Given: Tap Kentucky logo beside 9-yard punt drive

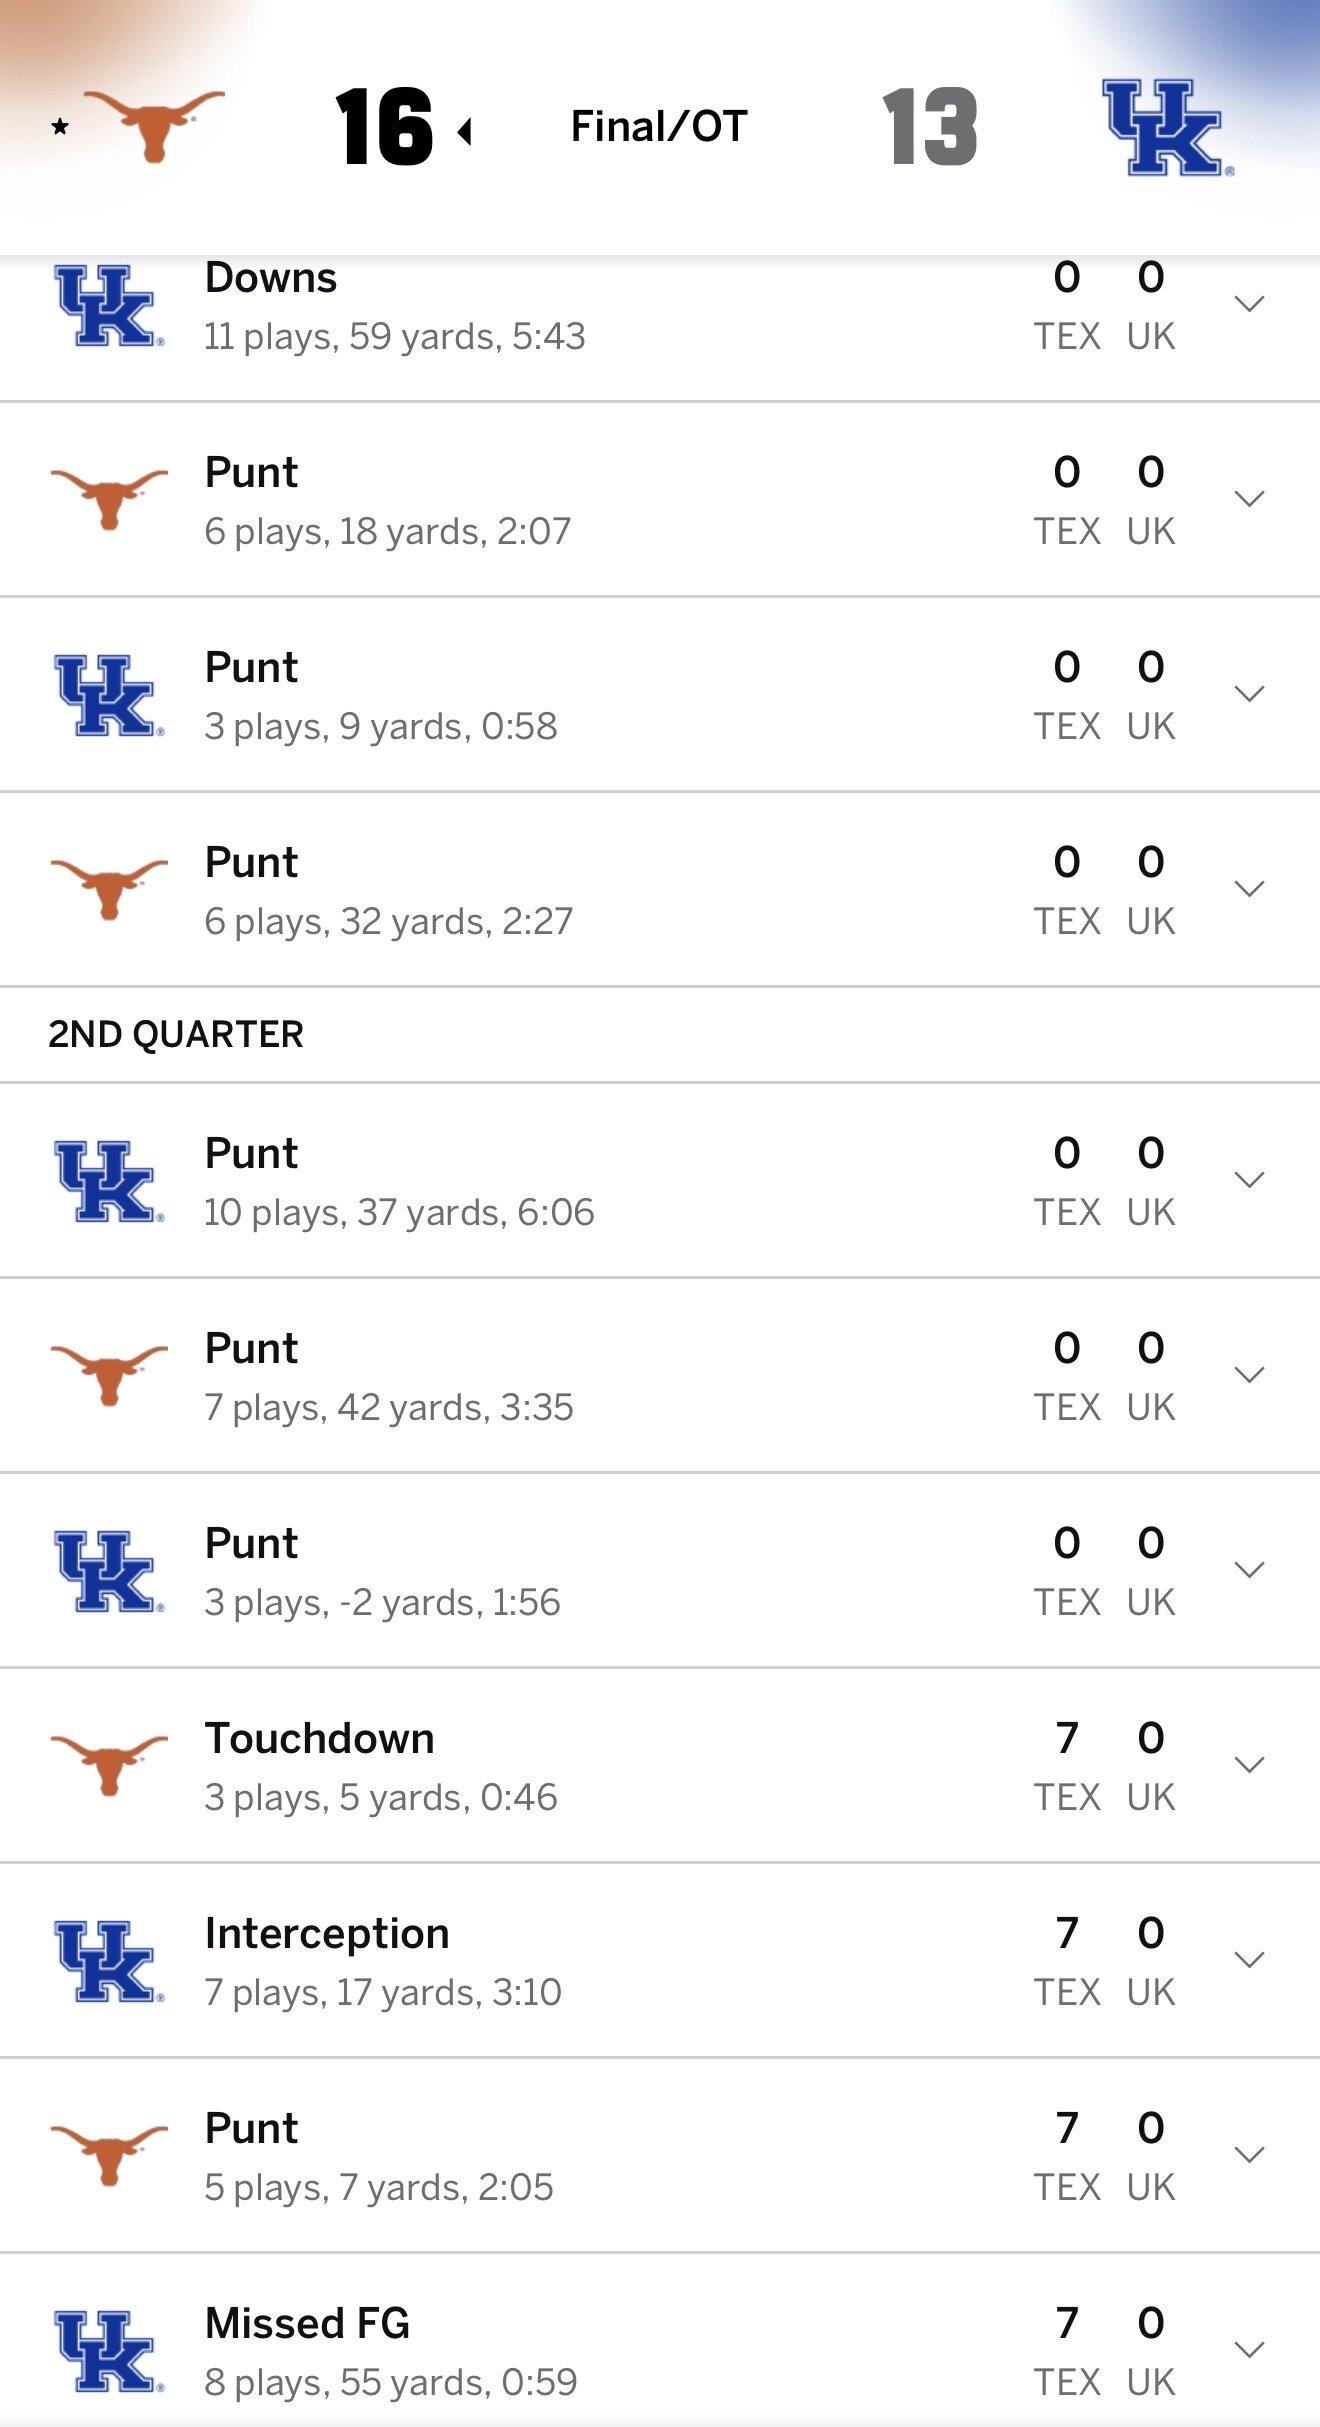Looking at the screenshot, I should [108, 696].
